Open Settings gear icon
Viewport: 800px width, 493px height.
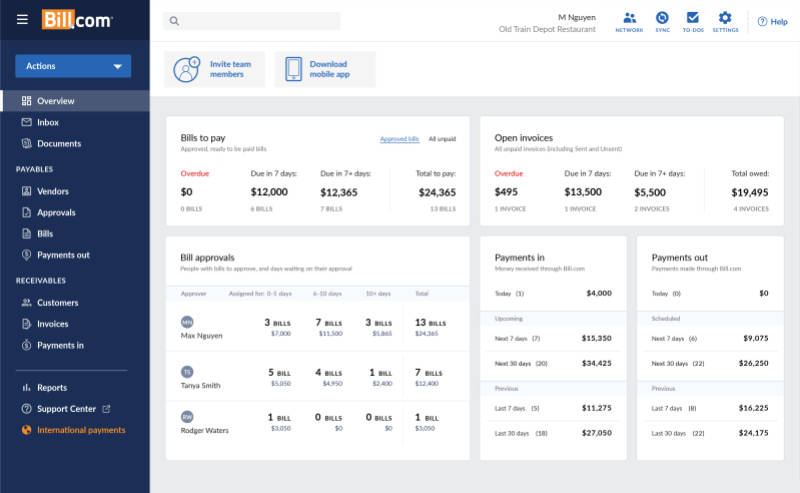[x=725, y=18]
